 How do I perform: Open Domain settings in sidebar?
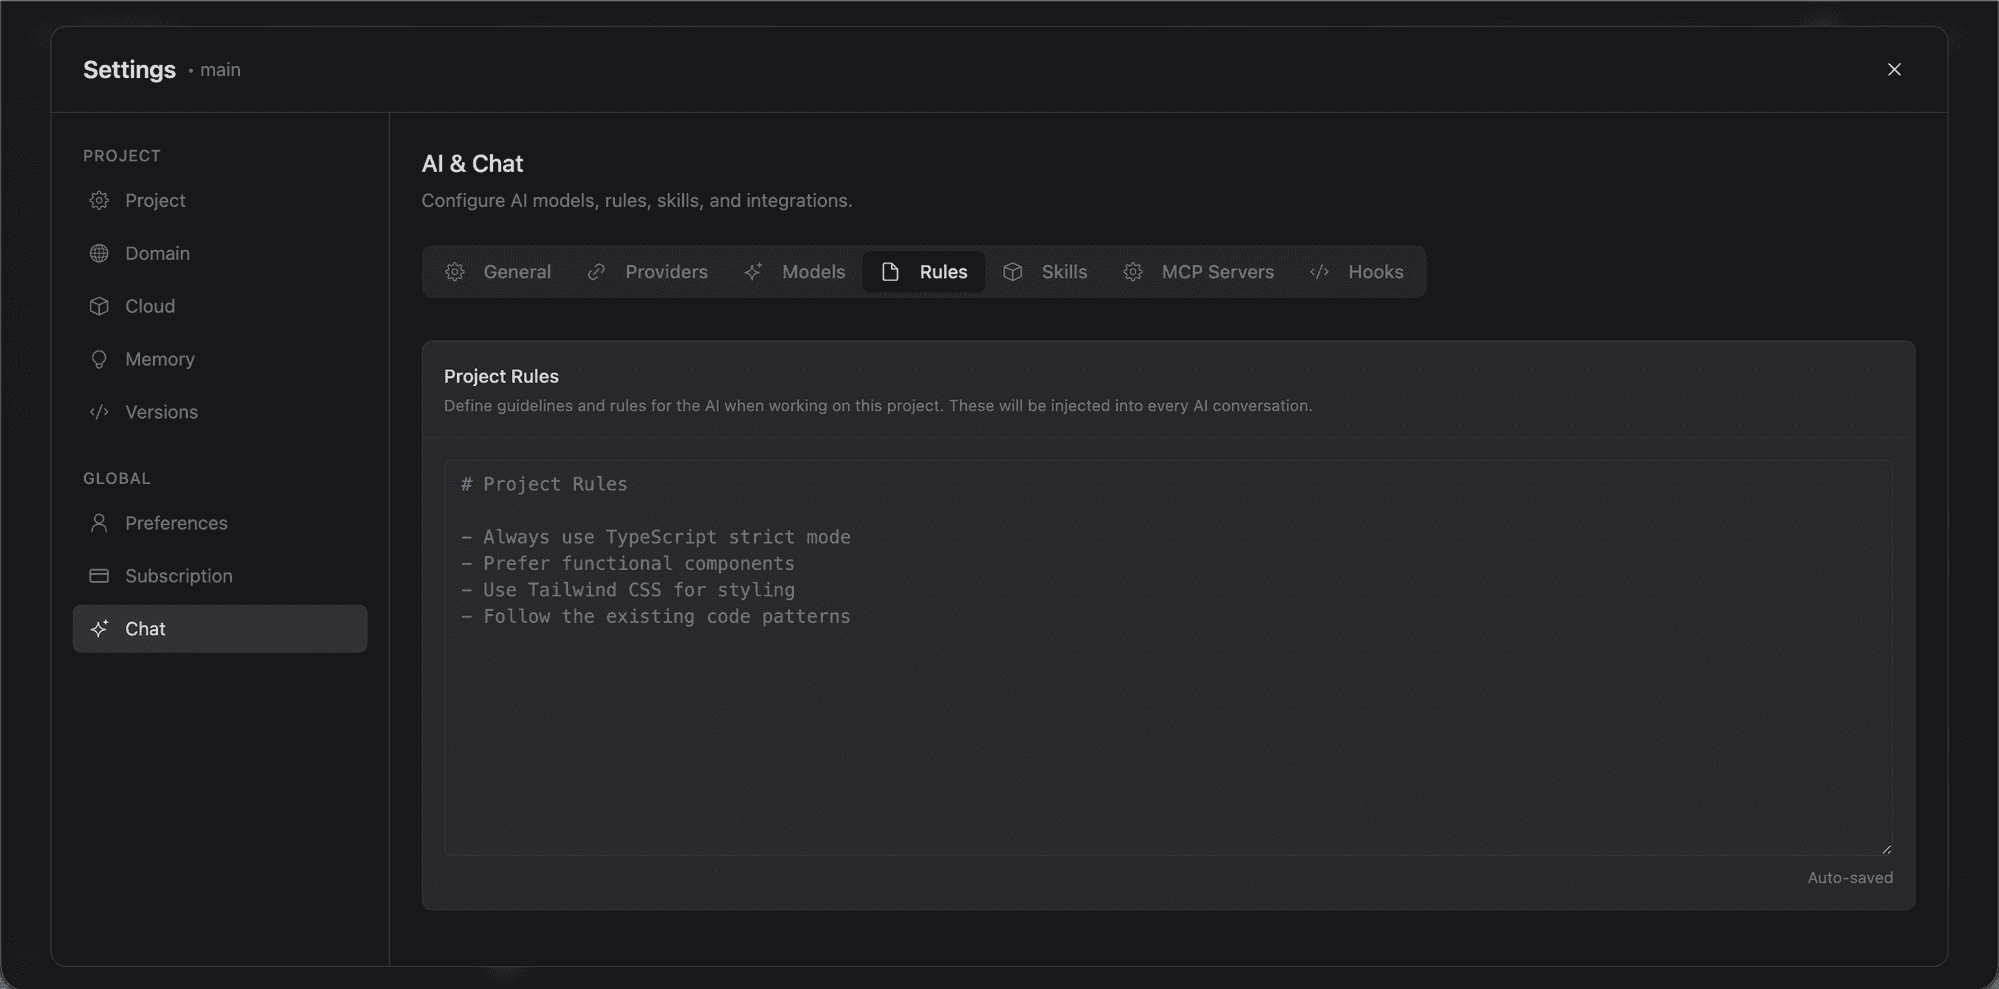click(x=220, y=254)
